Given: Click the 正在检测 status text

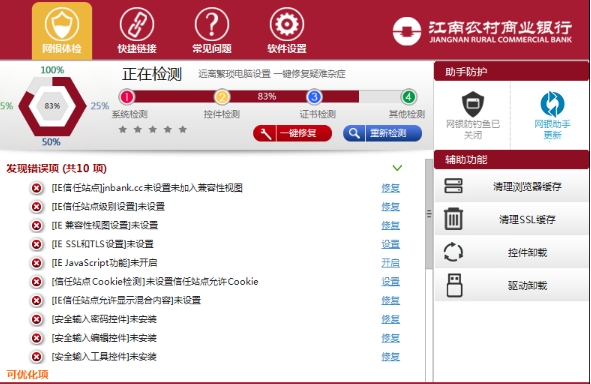Looking at the screenshot, I should coord(152,74).
